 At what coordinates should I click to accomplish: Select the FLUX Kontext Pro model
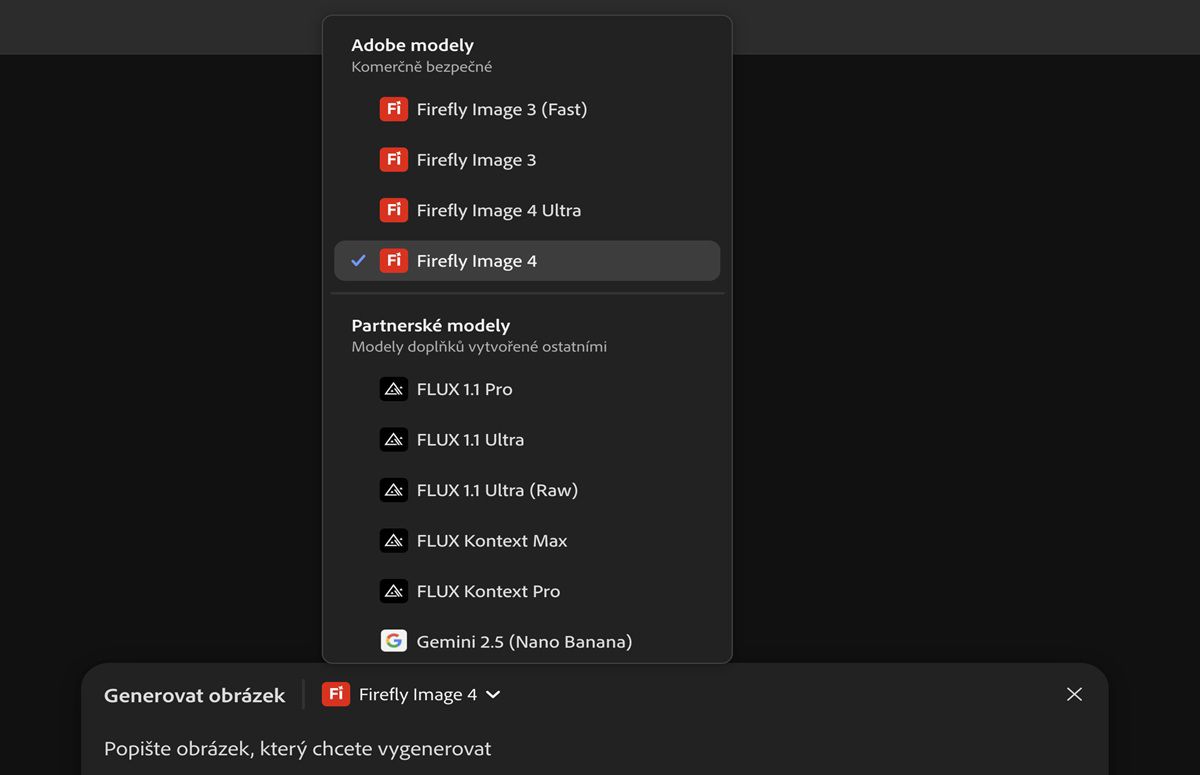tap(488, 591)
